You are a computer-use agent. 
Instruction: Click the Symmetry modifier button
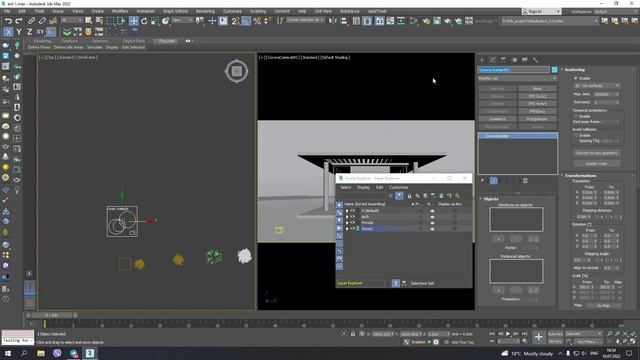pos(497,119)
